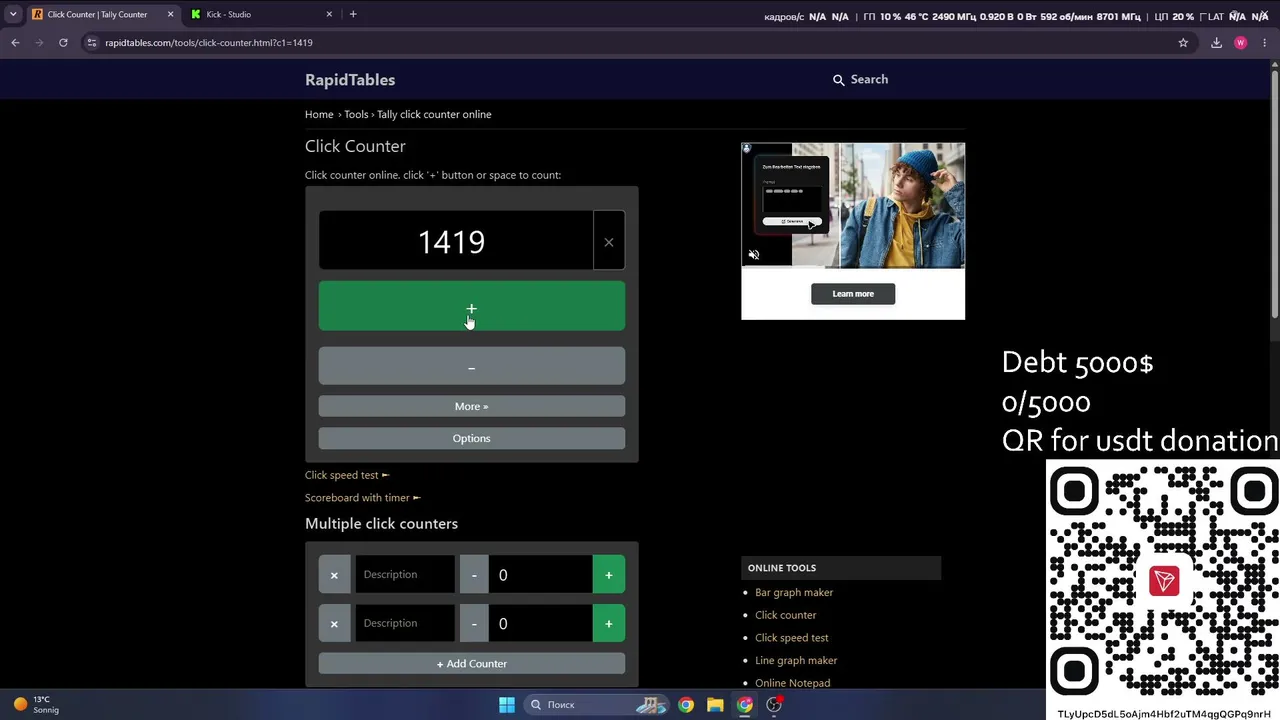Screen dimensions: 1280x720
Task: Follow the Scoreboard with timer link
Action: tap(363, 498)
